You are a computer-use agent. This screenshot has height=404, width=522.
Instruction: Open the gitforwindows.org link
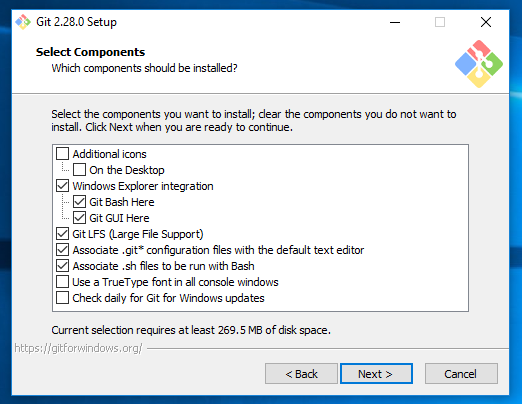tap(78, 348)
